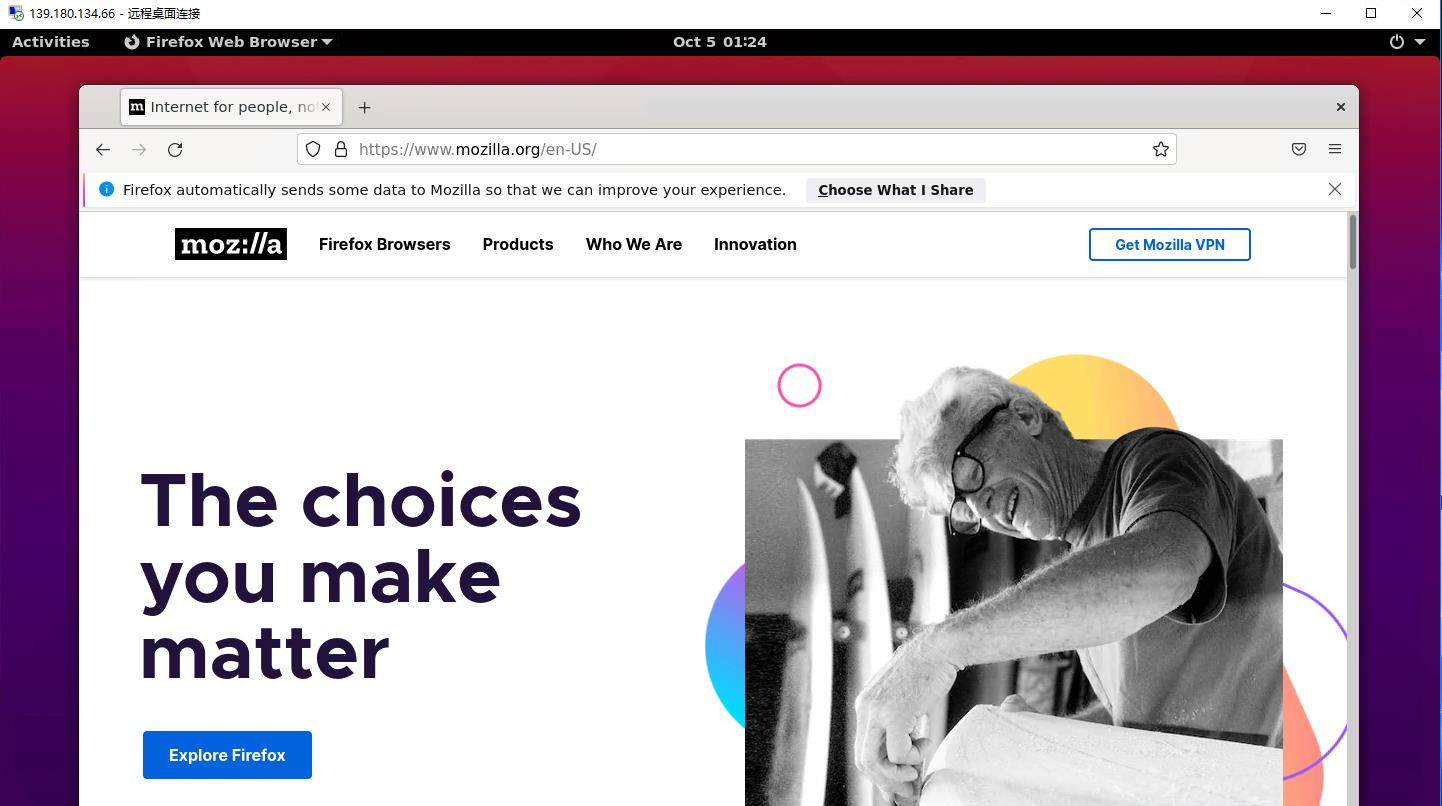Screen dimensions: 1442x806
Task: Click the Explore Firefox button
Action: (227, 755)
